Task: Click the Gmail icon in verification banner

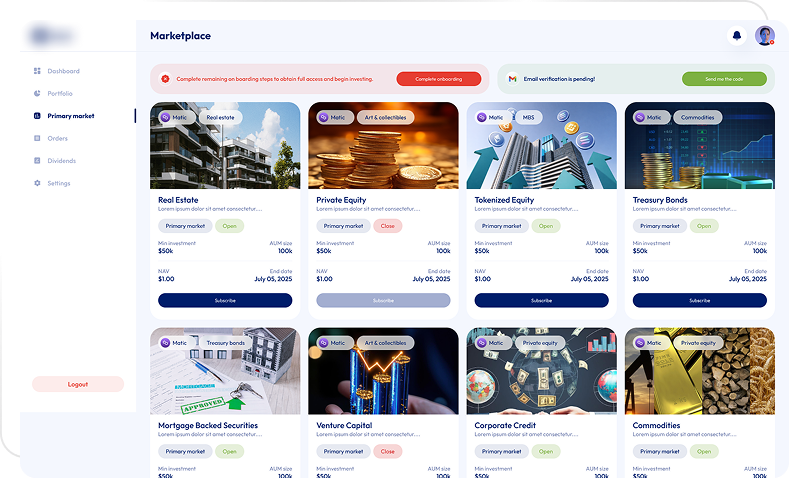Action: click(x=512, y=78)
